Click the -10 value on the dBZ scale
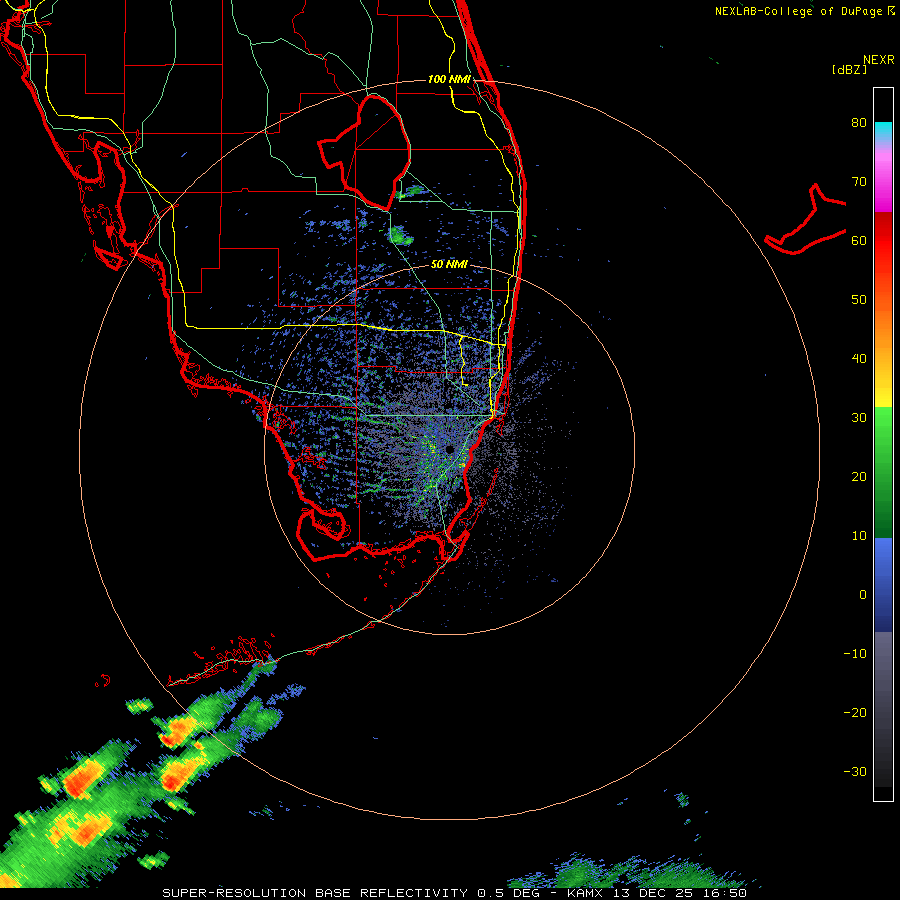The height and width of the screenshot is (900, 900). click(855, 654)
